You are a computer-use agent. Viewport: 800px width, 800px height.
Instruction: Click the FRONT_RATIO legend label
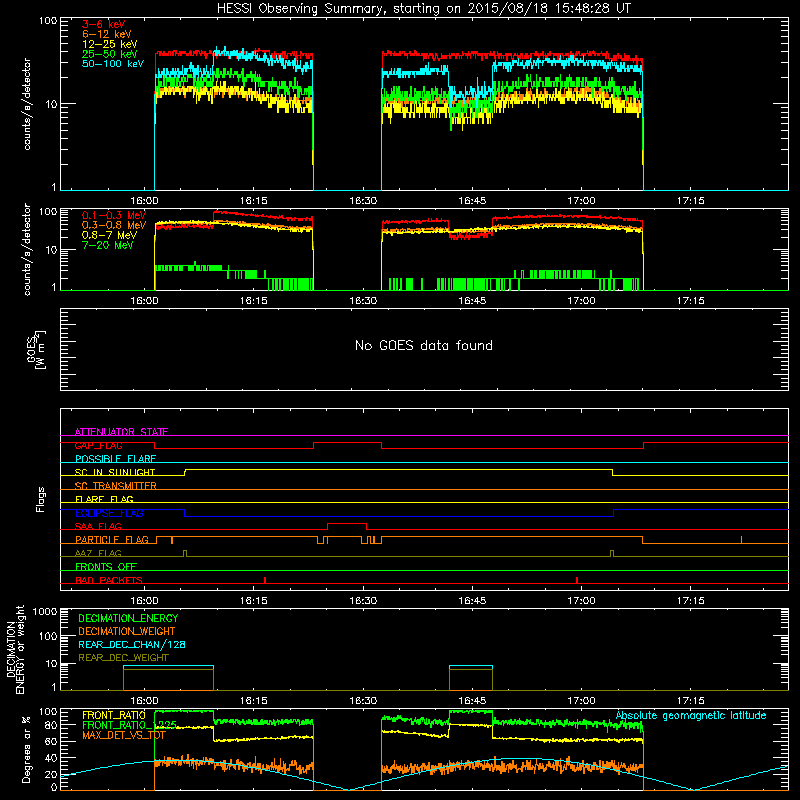[x=113, y=715]
